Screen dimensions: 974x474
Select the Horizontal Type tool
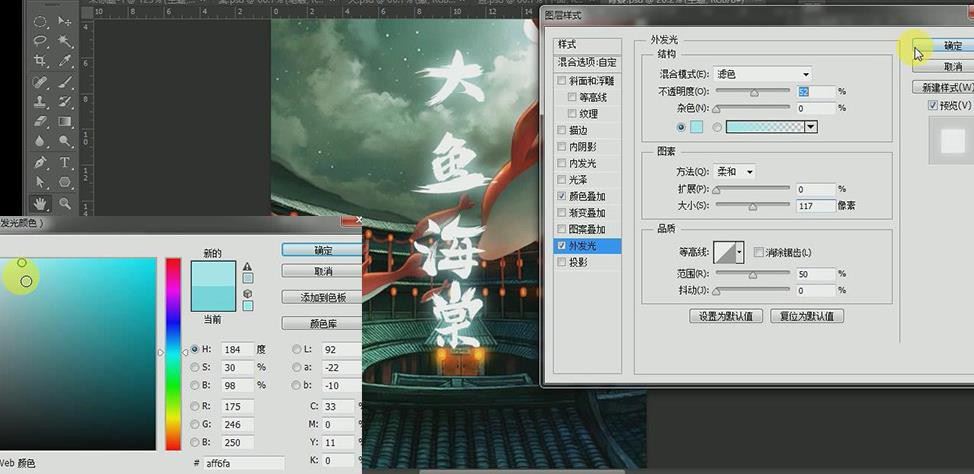[65, 162]
